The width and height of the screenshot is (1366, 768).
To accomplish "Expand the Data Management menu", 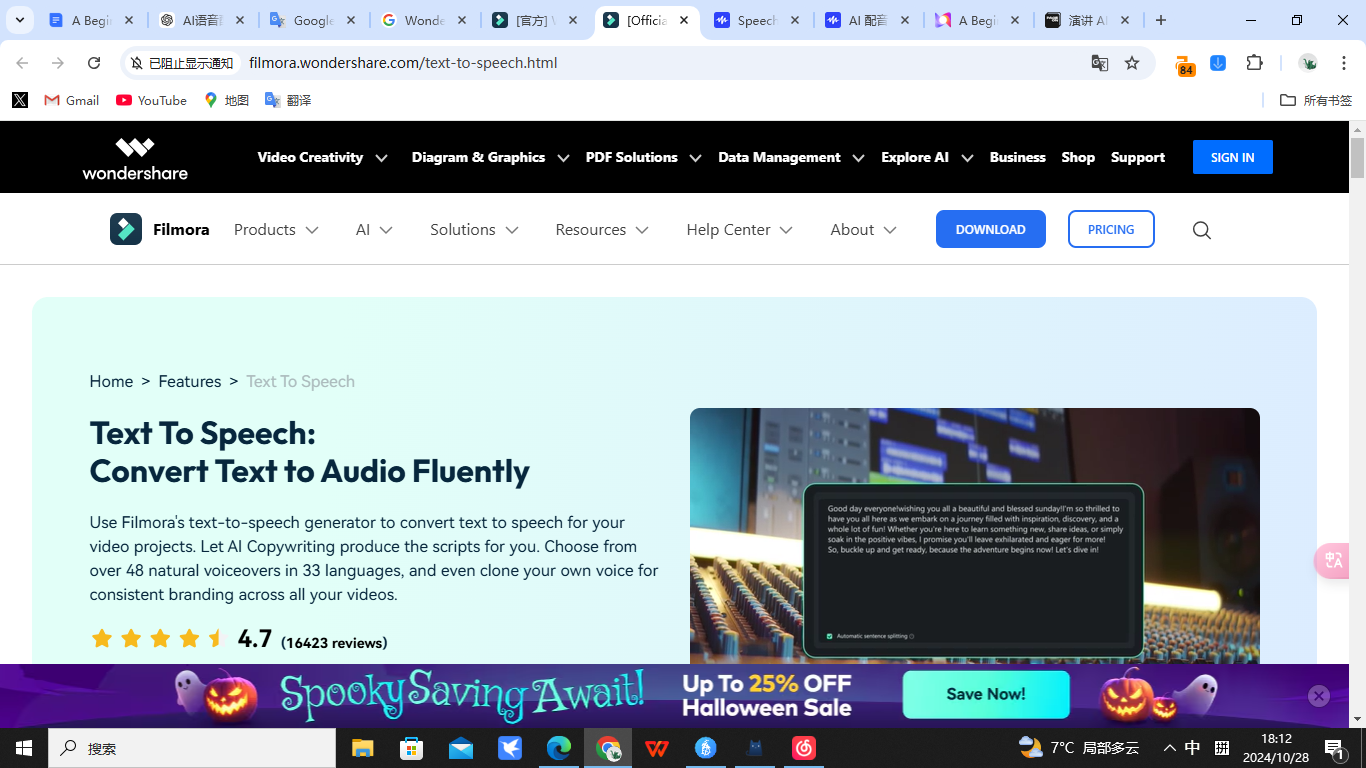I will coord(791,157).
